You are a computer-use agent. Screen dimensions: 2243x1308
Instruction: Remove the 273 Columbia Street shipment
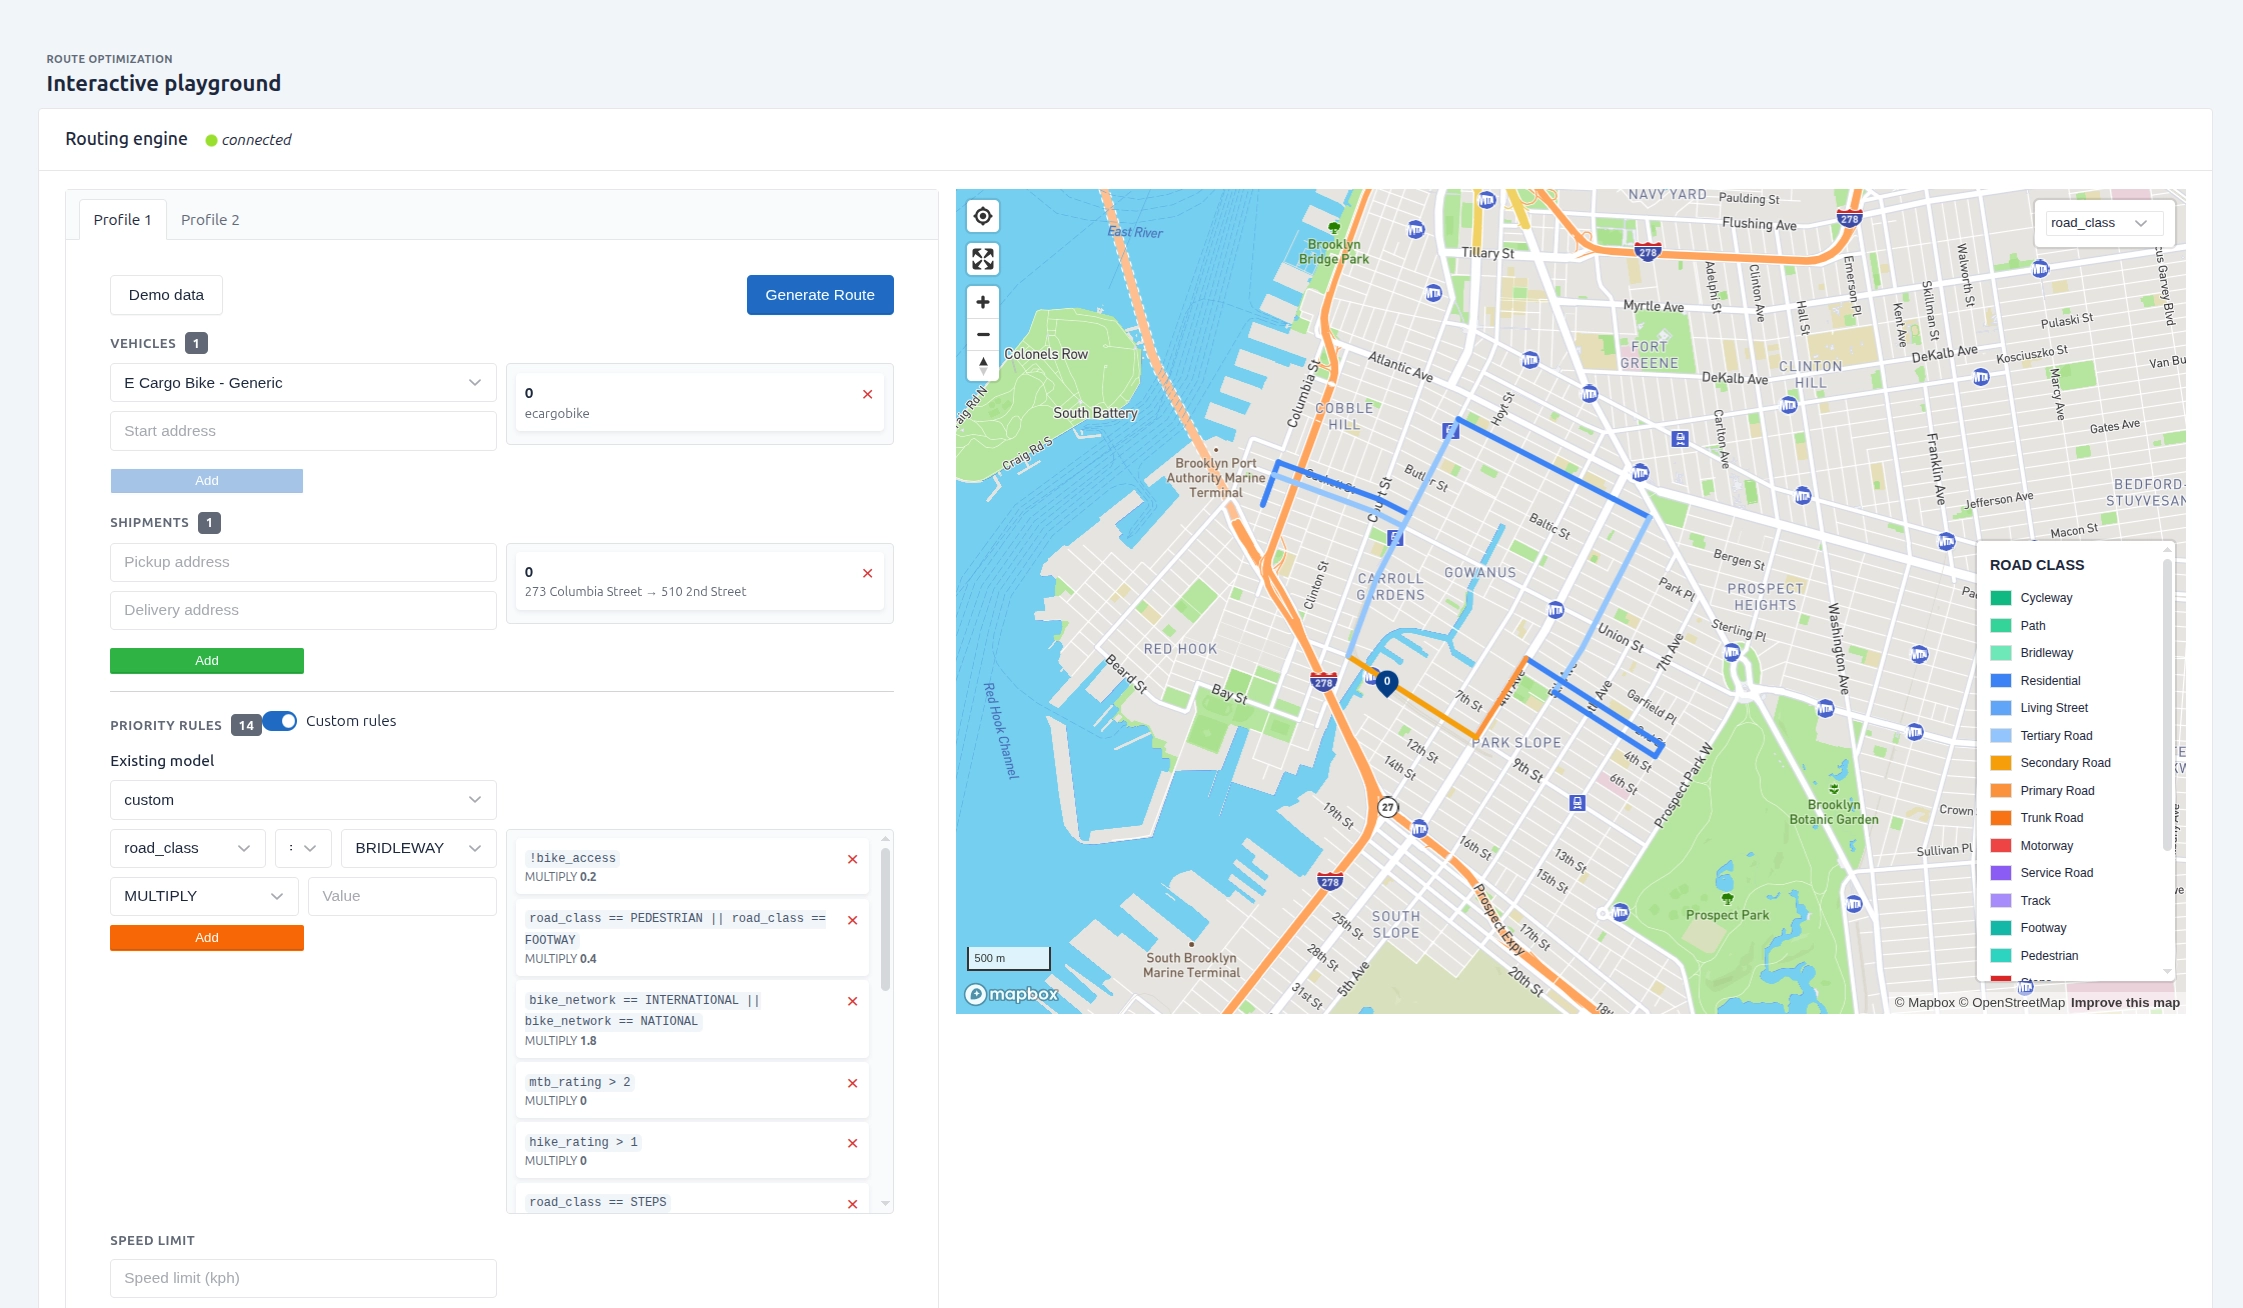(867, 573)
